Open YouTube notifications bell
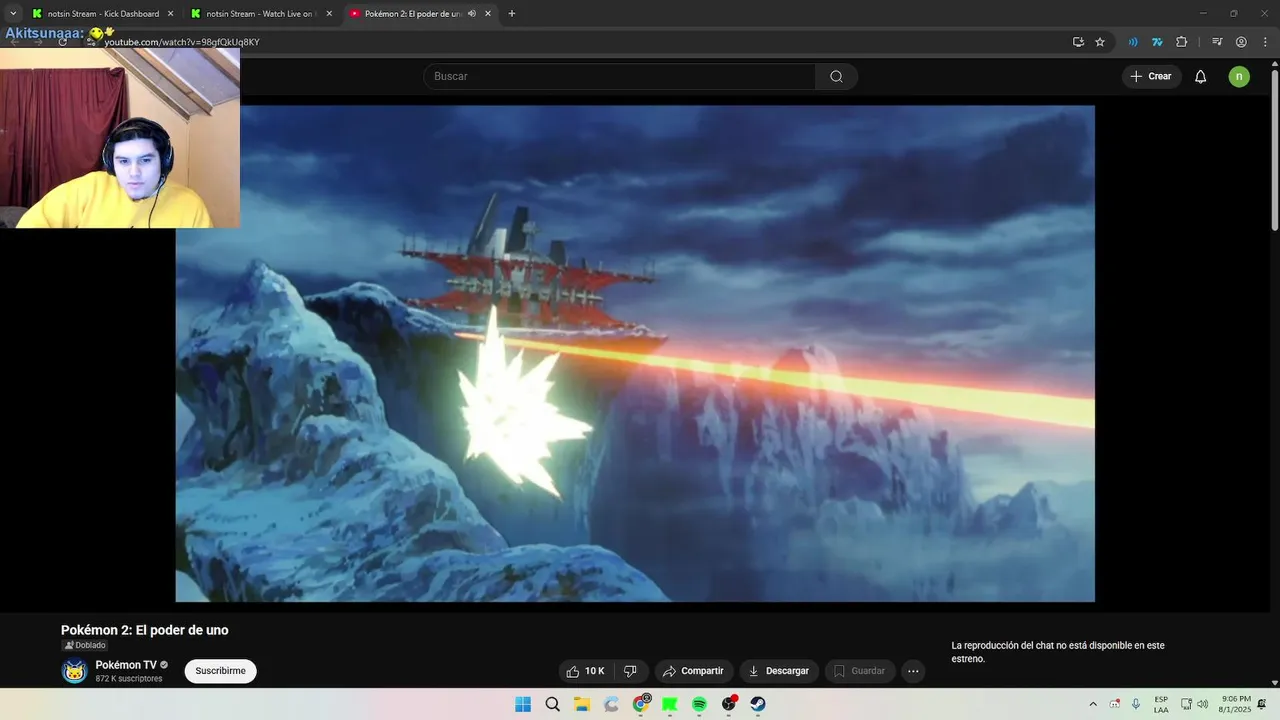Image resolution: width=1280 pixels, height=720 pixels. tap(1201, 76)
